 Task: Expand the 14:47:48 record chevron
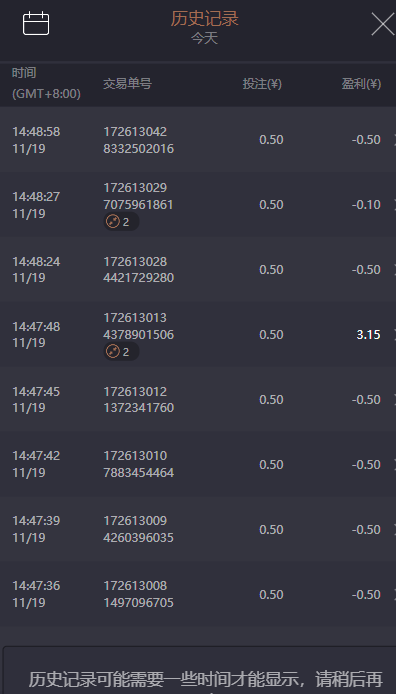pos(394,335)
